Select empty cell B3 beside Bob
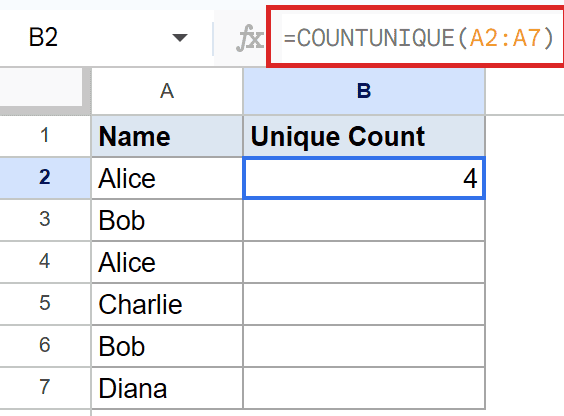 click(x=364, y=220)
